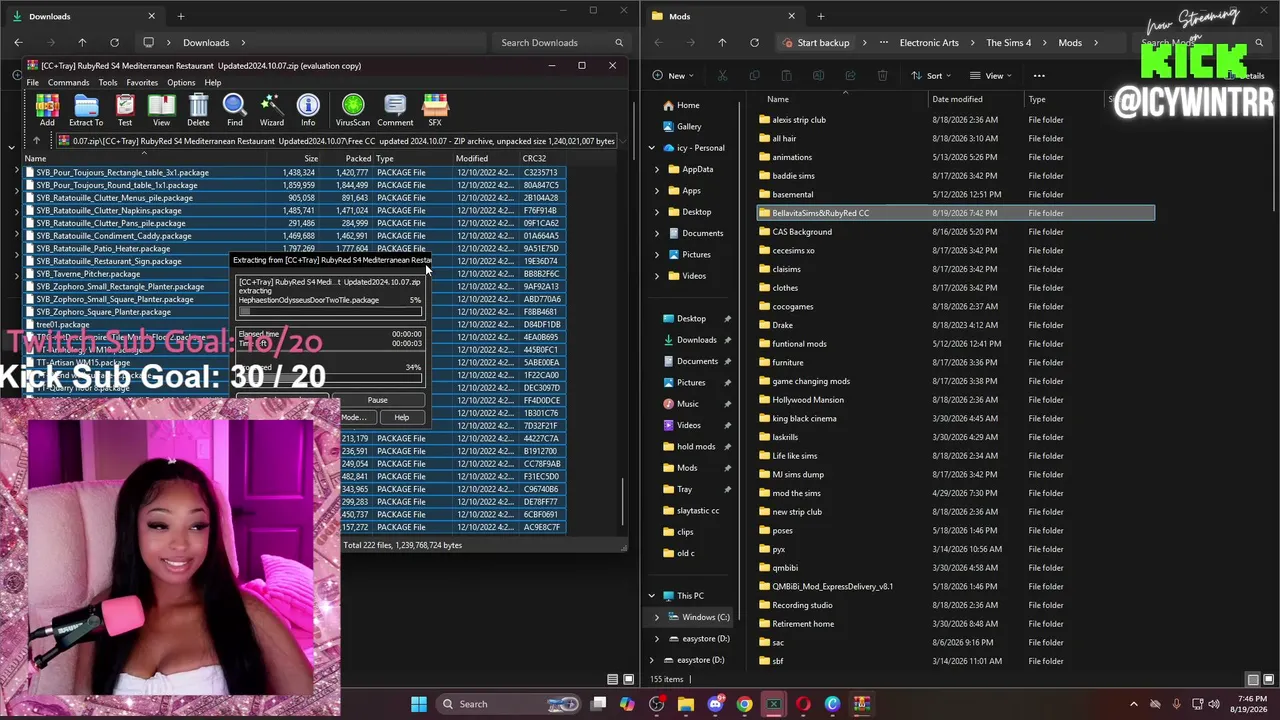Open the Find magnifier tool in WinRAR
1280x720 pixels.
[235, 110]
